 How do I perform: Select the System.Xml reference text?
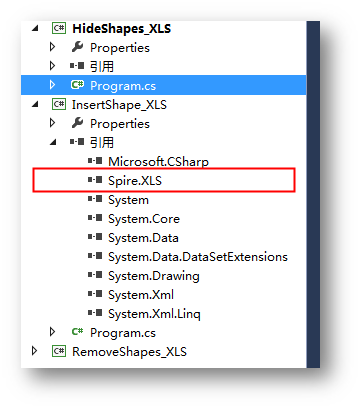pos(141,295)
